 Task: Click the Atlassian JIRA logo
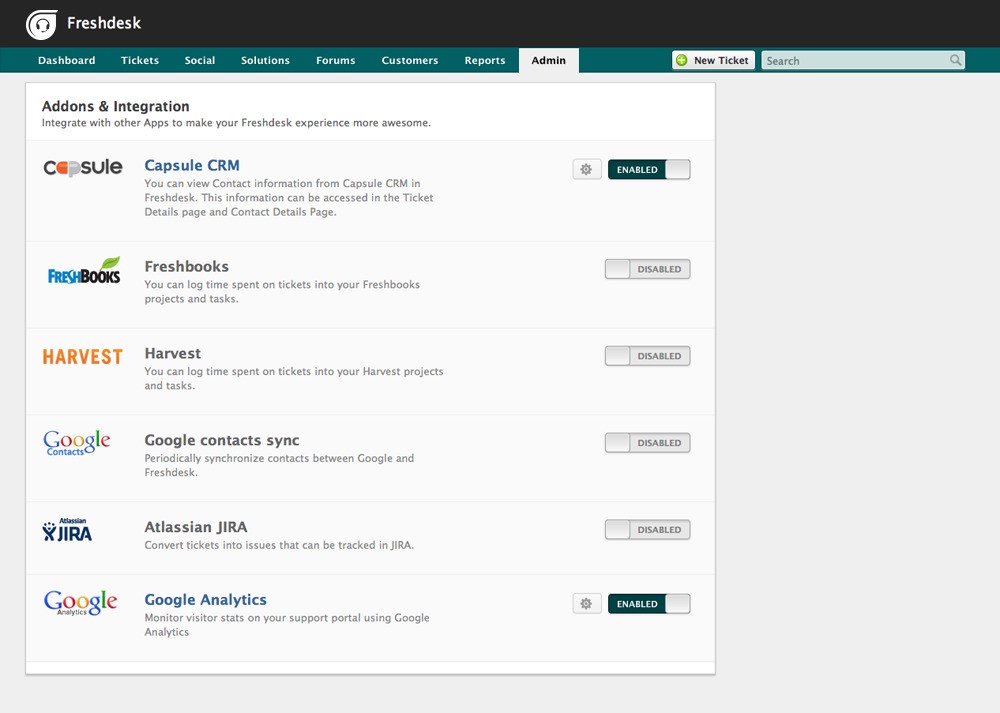pyautogui.click(x=68, y=530)
